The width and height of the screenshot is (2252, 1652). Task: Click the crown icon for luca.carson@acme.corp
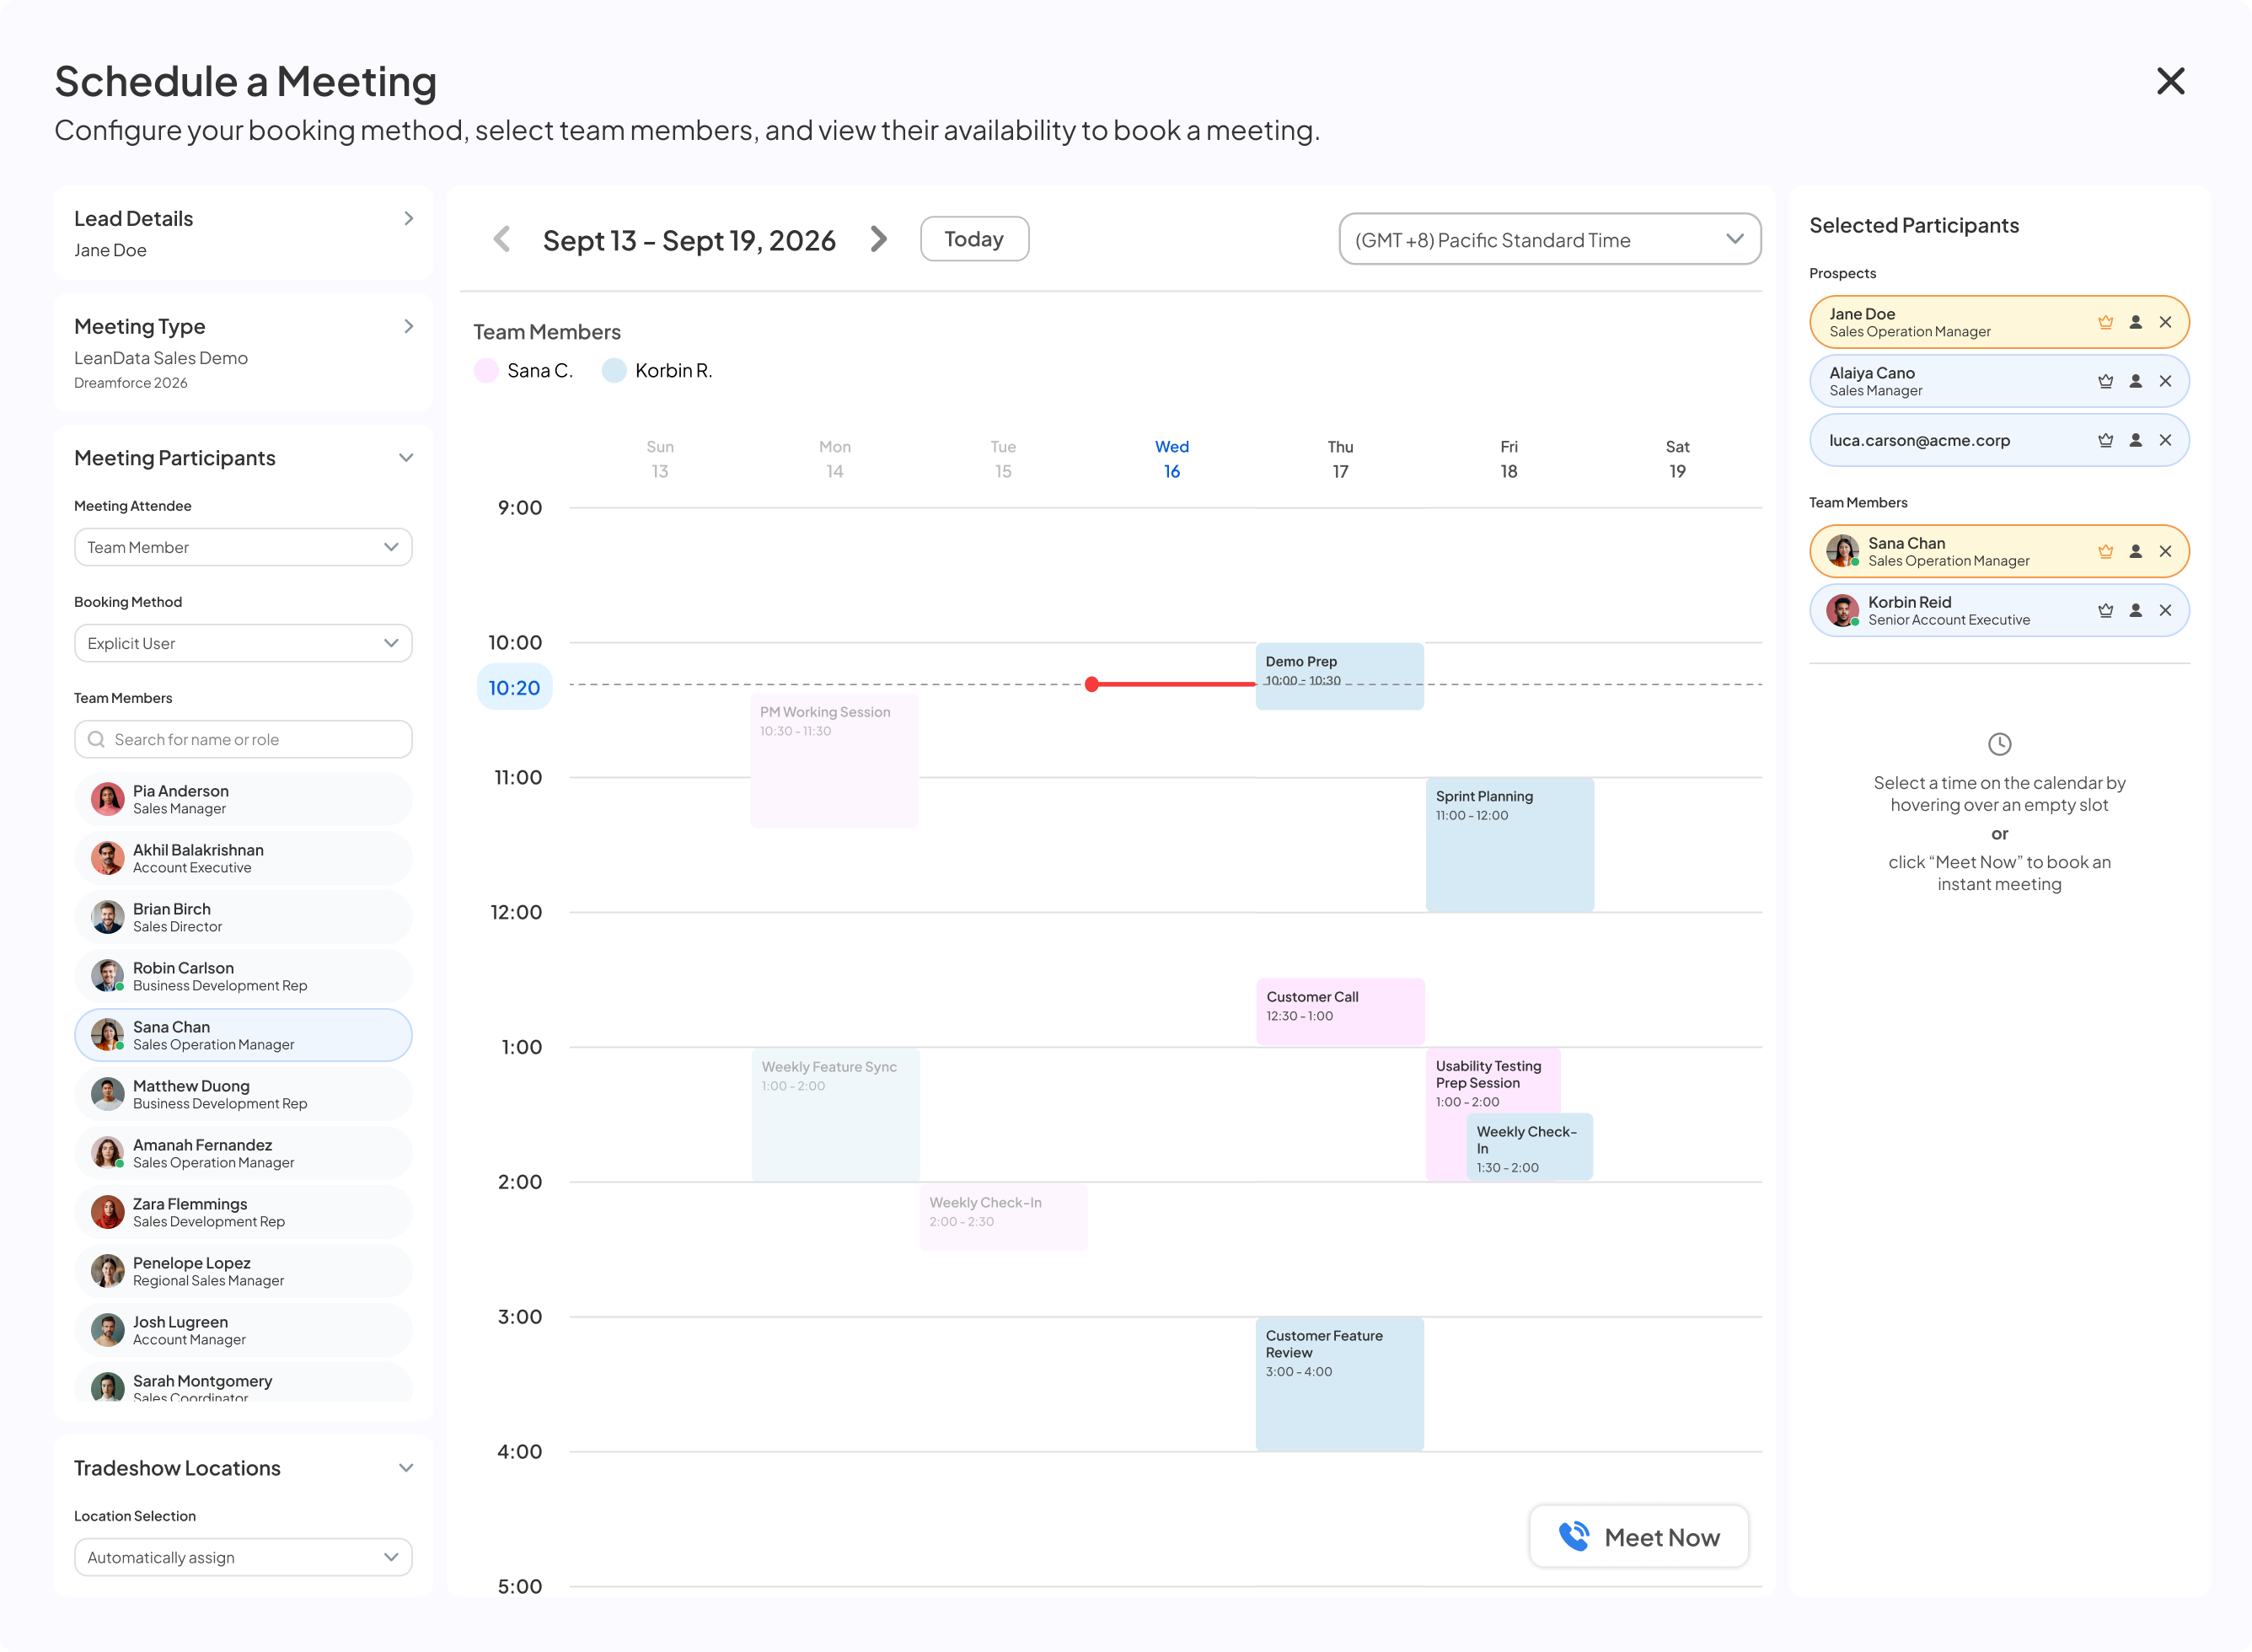[x=2105, y=440]
